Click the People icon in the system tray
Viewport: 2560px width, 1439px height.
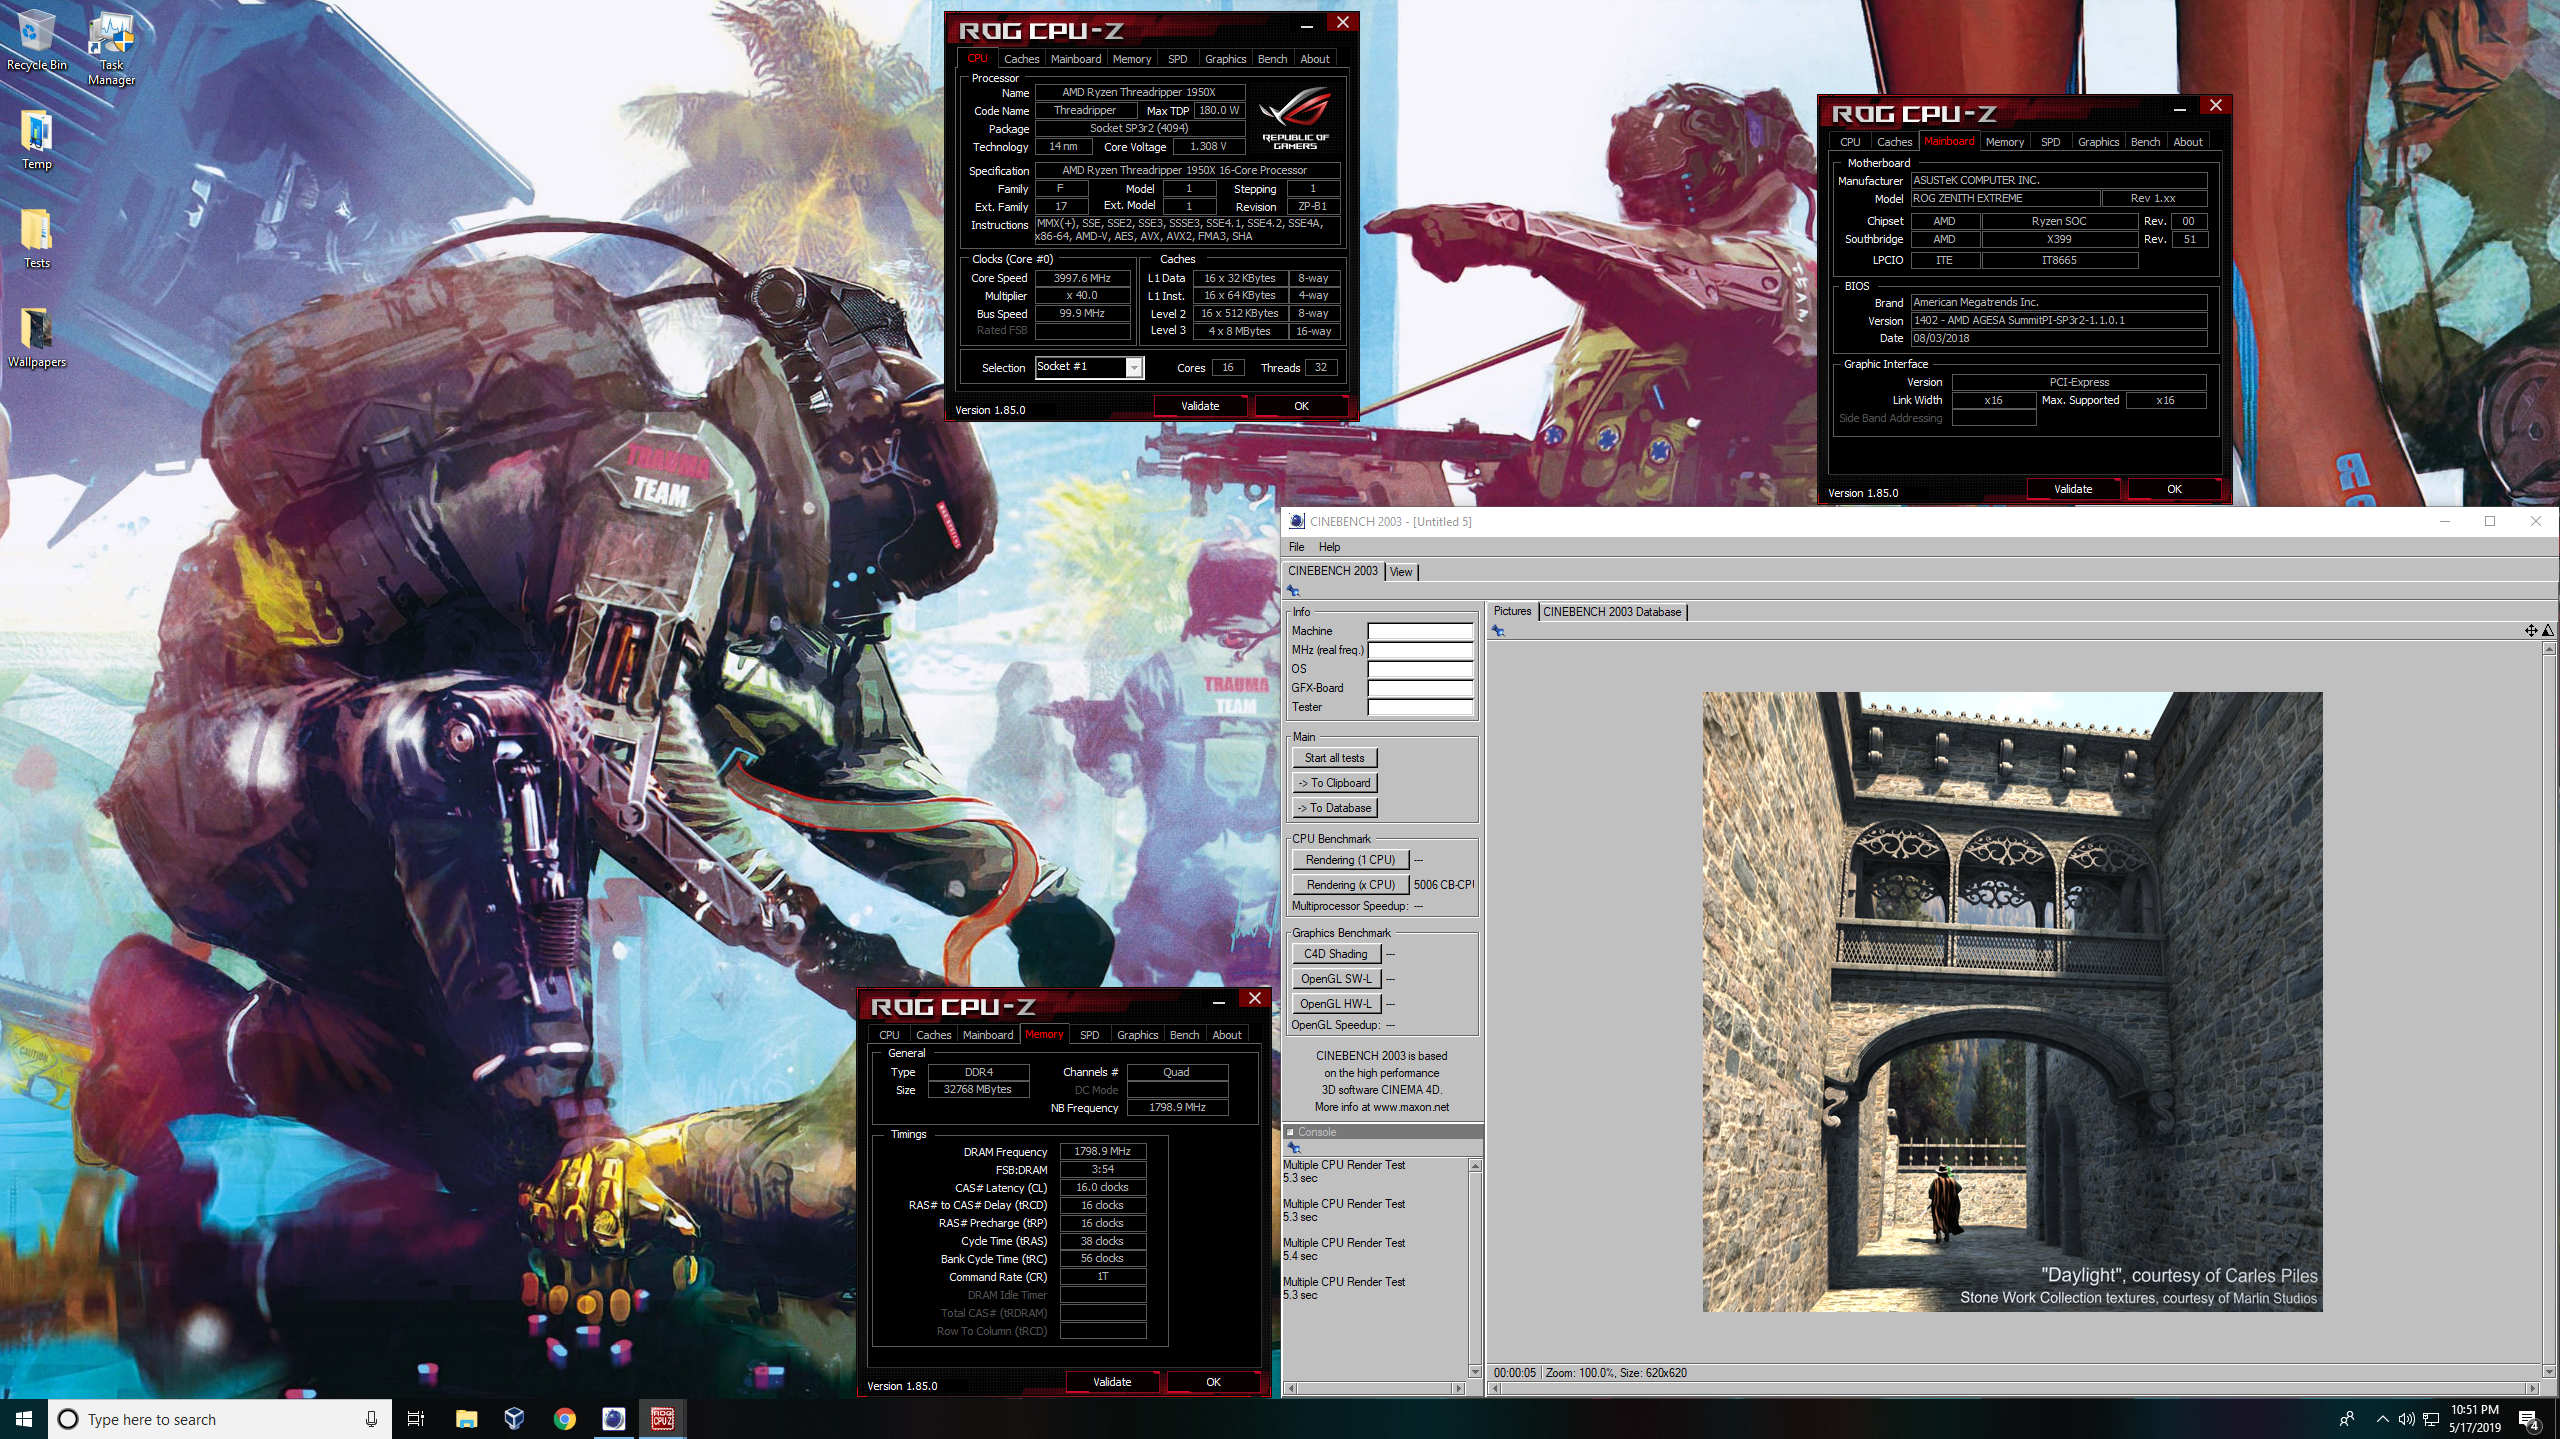tap(2346, 1419)
